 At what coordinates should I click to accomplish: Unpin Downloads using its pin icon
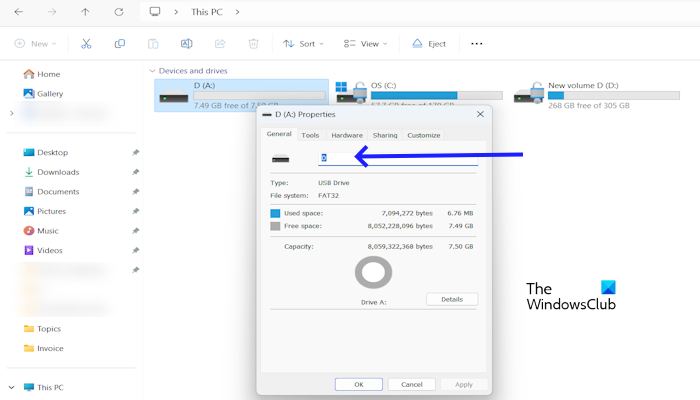(135, 172)
